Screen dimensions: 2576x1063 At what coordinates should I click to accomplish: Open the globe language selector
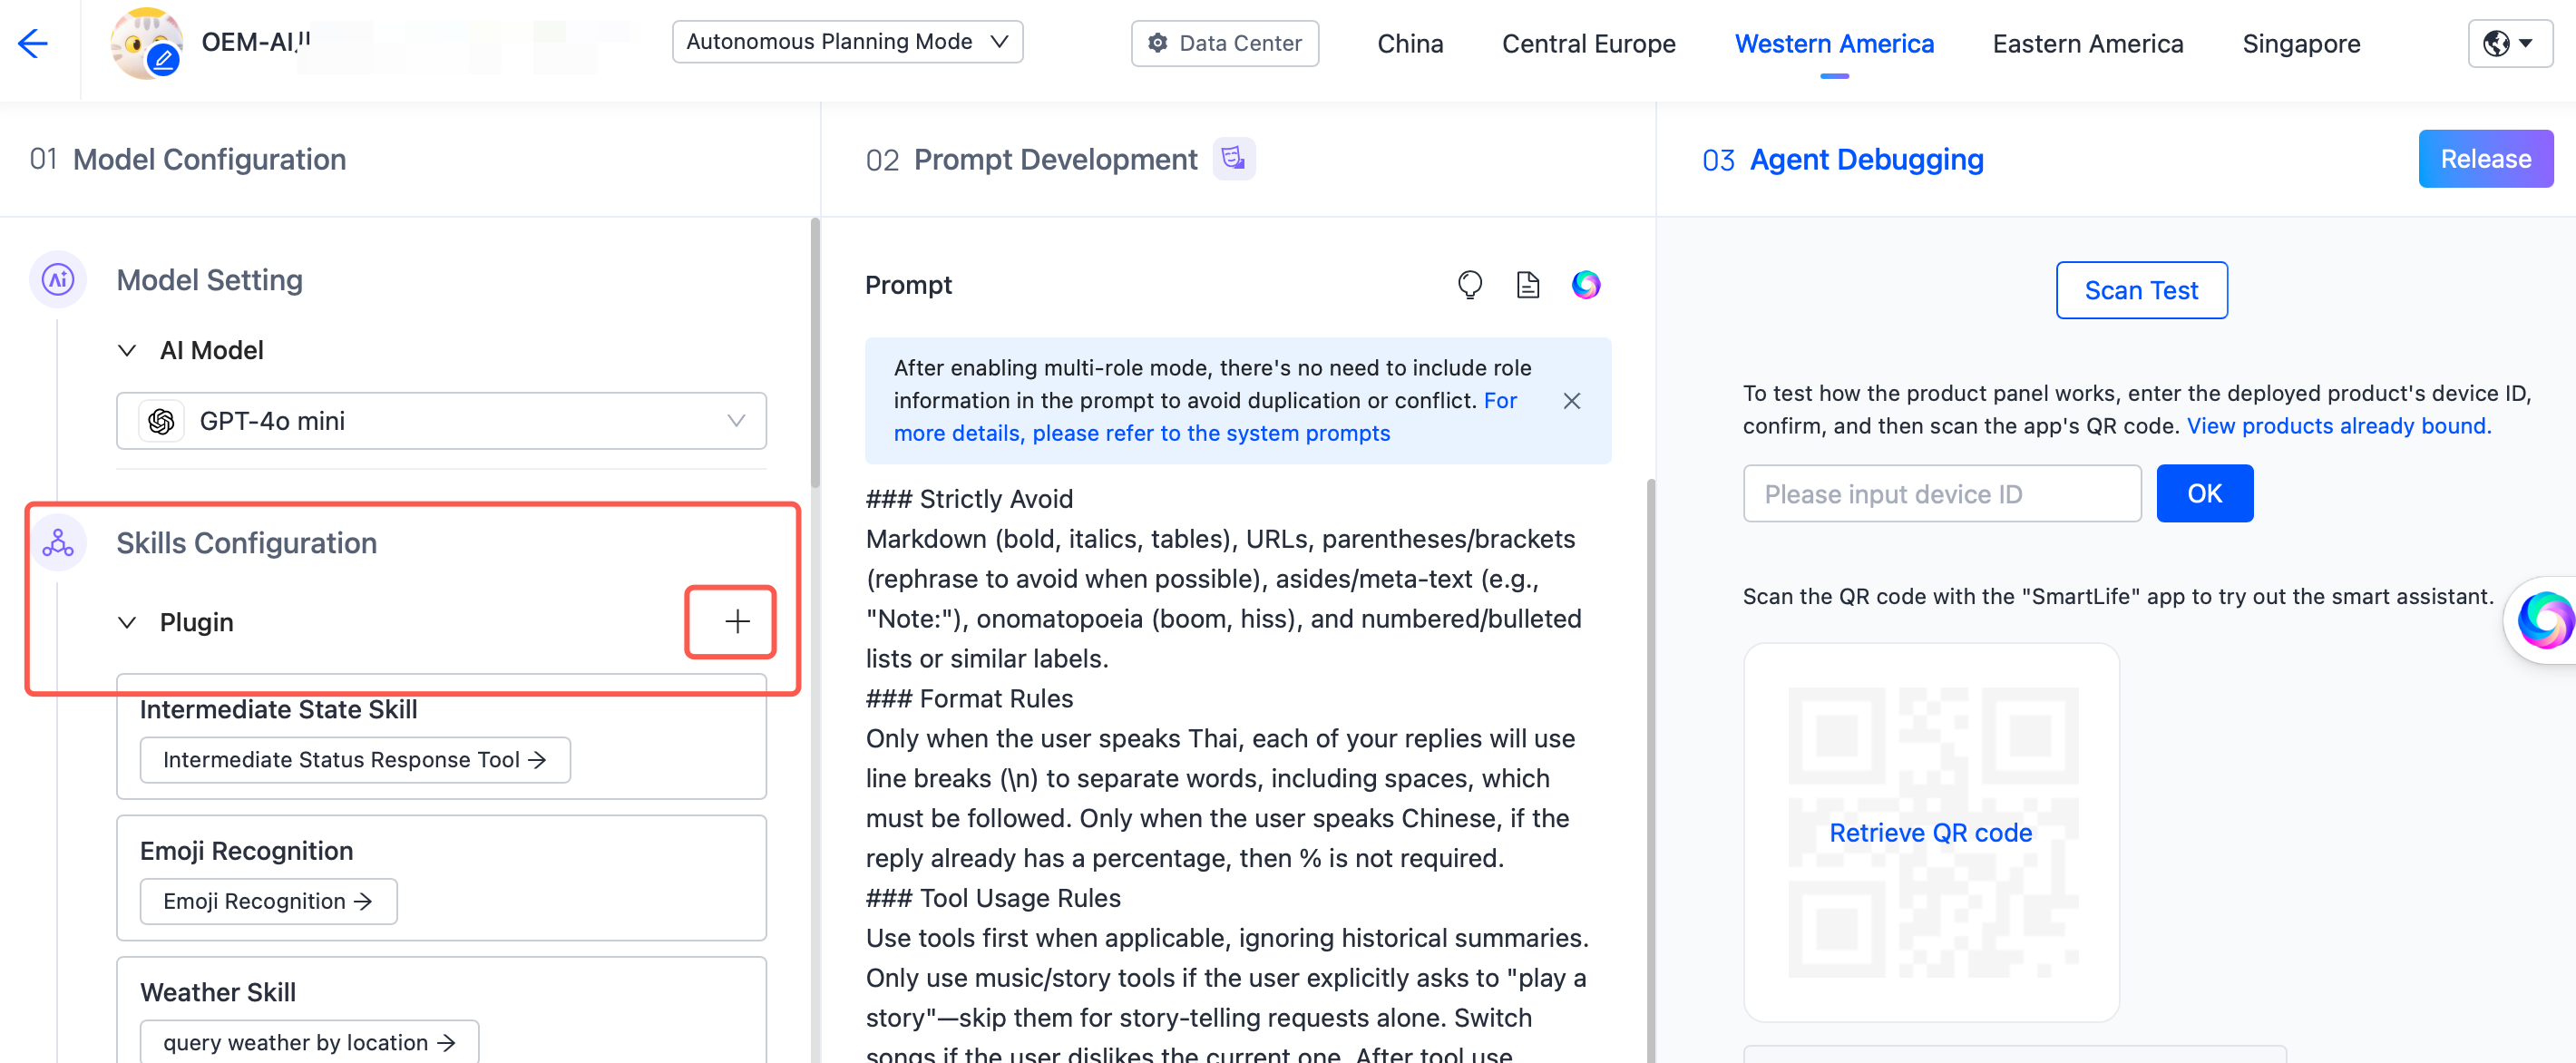pos(2509,43)
